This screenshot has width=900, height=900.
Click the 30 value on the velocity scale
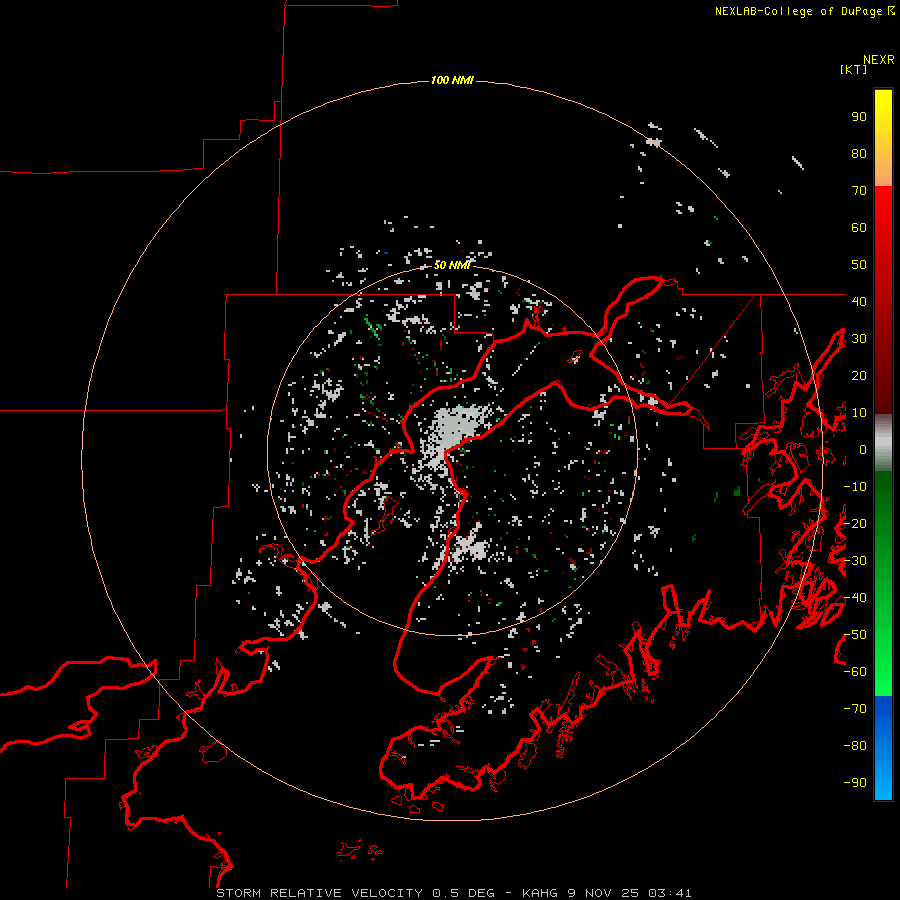[859, 339]
